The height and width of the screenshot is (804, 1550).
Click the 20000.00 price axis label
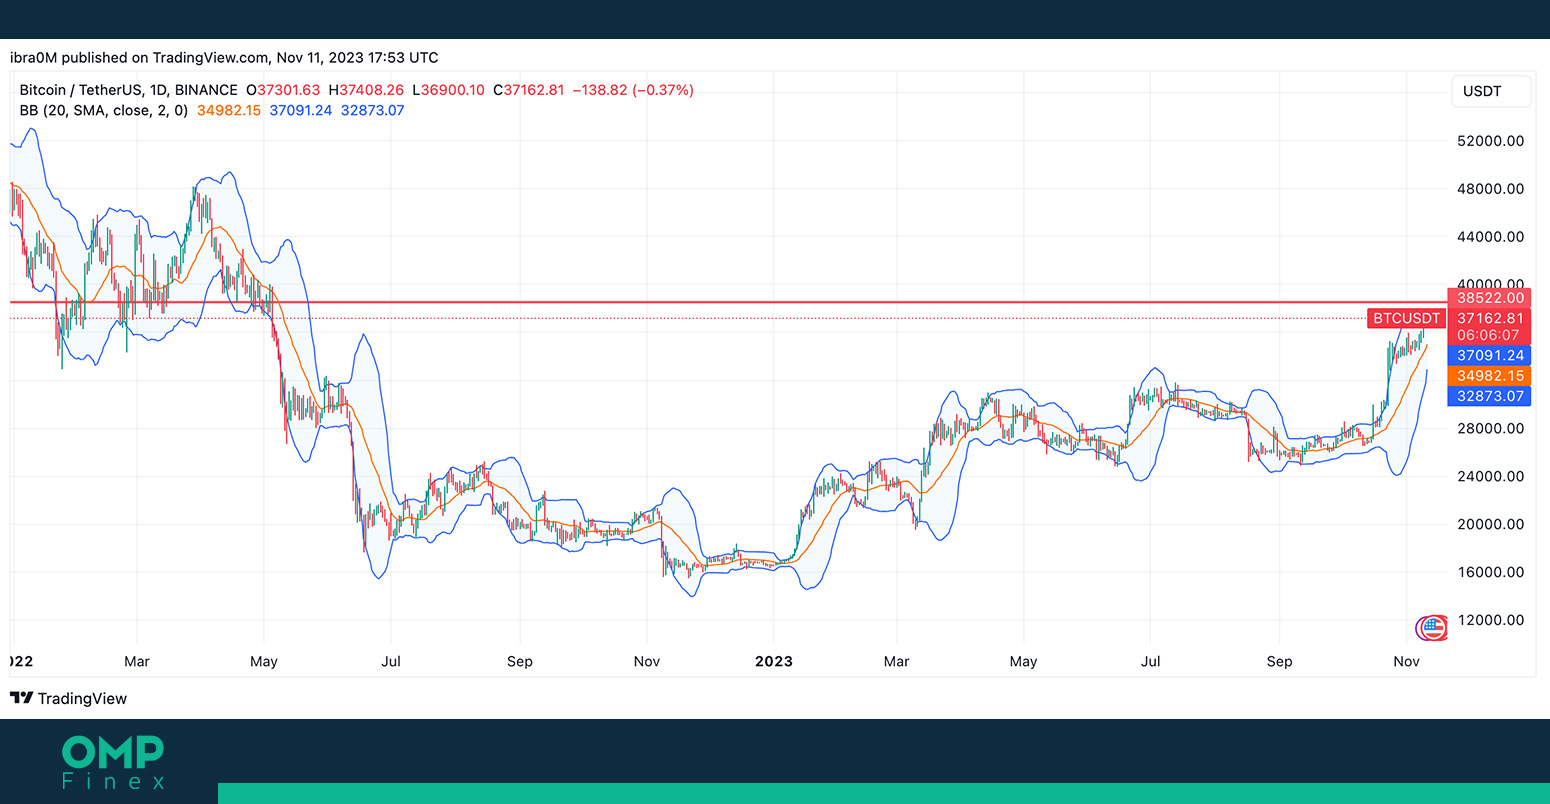tap(1490, 524)
